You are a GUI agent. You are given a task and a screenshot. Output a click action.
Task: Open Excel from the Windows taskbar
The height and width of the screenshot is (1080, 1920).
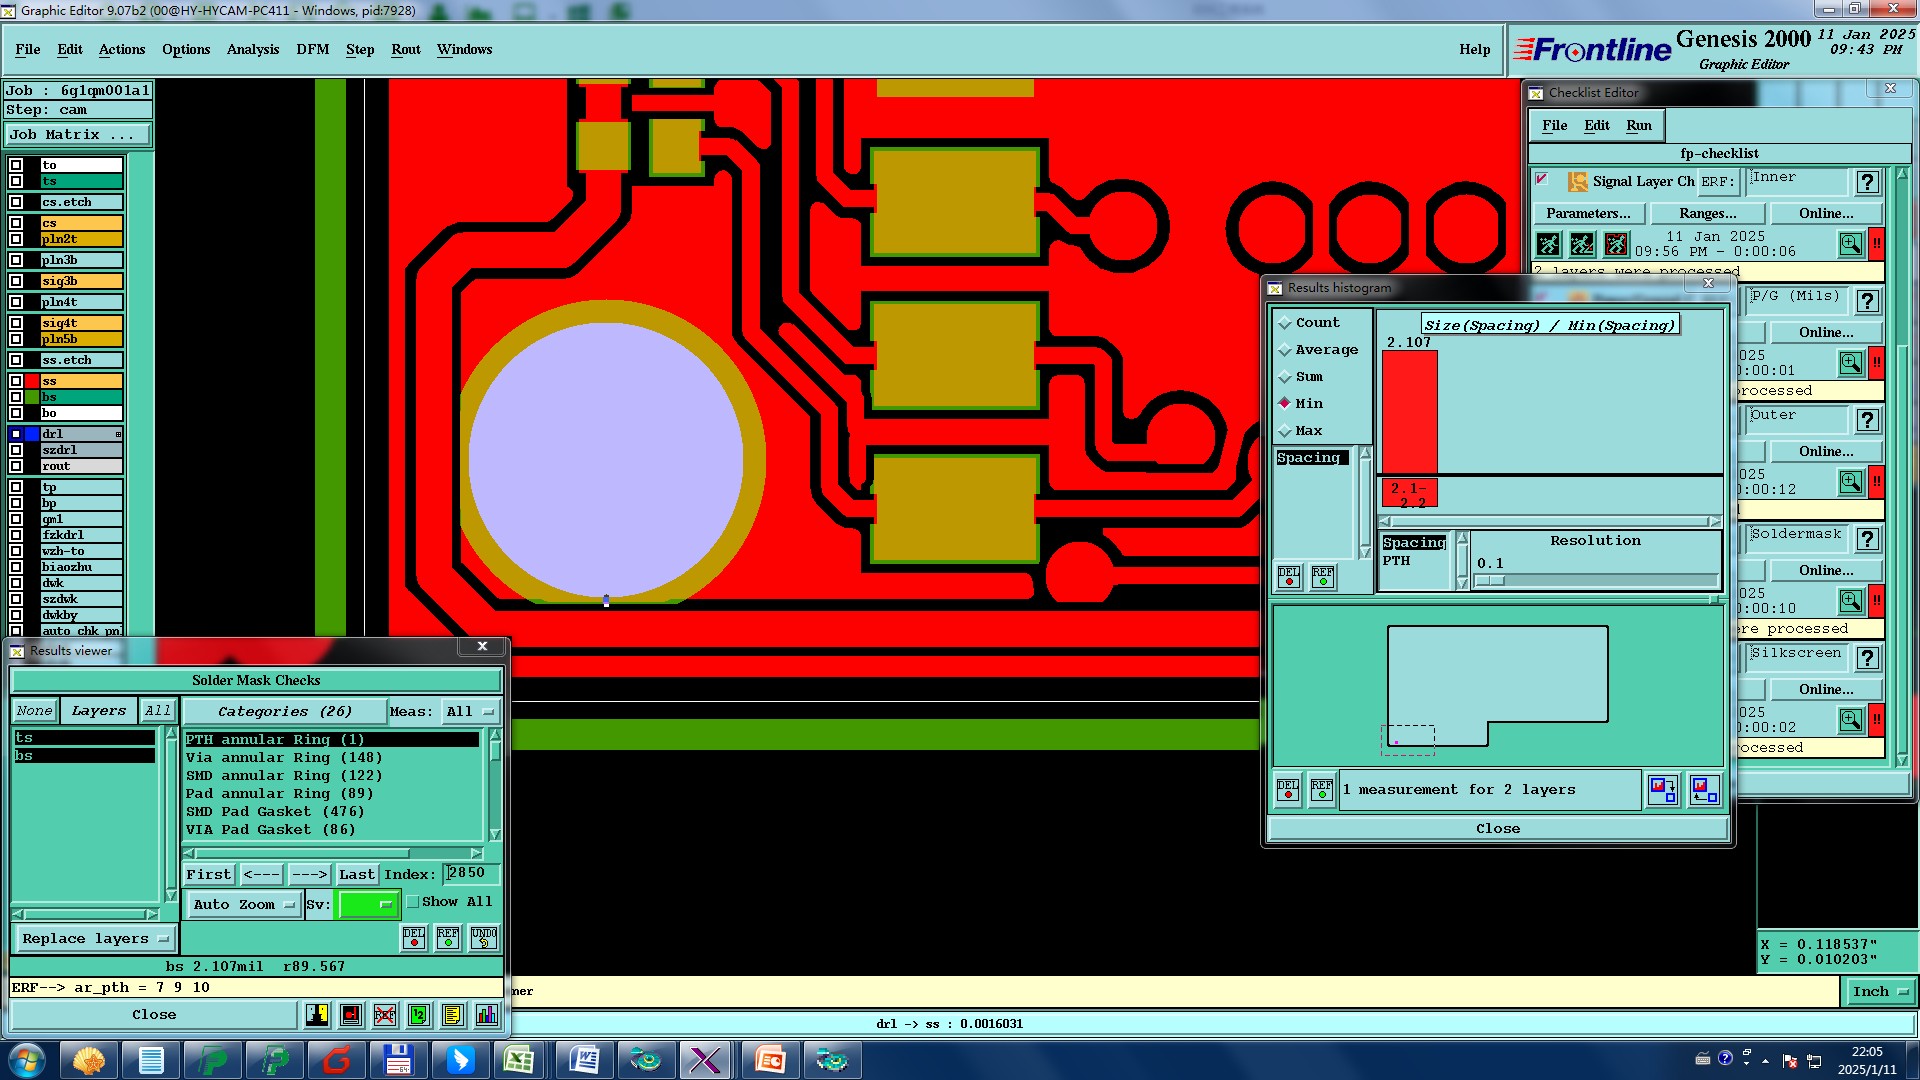pyautogui.click(x=518, y=1059)
